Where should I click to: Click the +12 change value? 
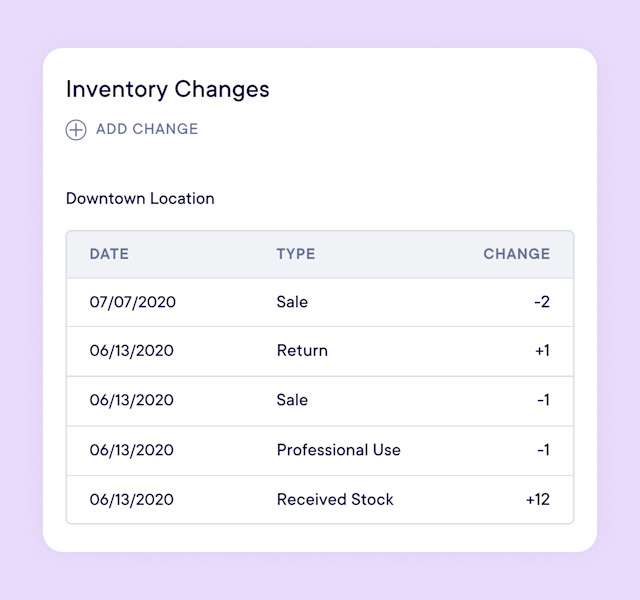pyautogui.click(x=537, y=499)
